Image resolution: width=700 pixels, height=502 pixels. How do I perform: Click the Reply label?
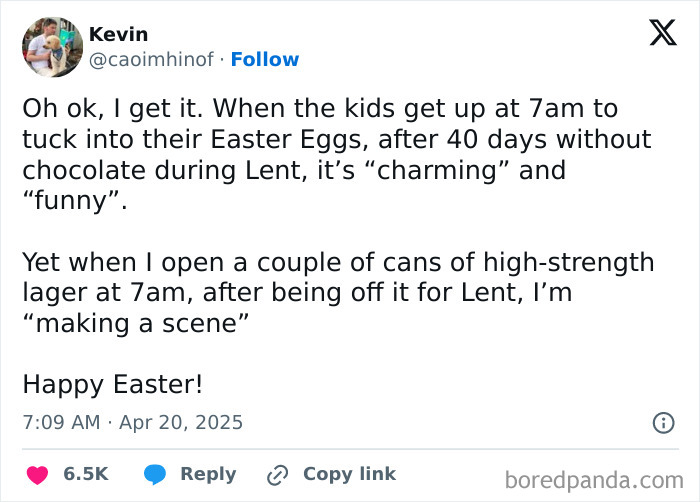click(208, 475)
